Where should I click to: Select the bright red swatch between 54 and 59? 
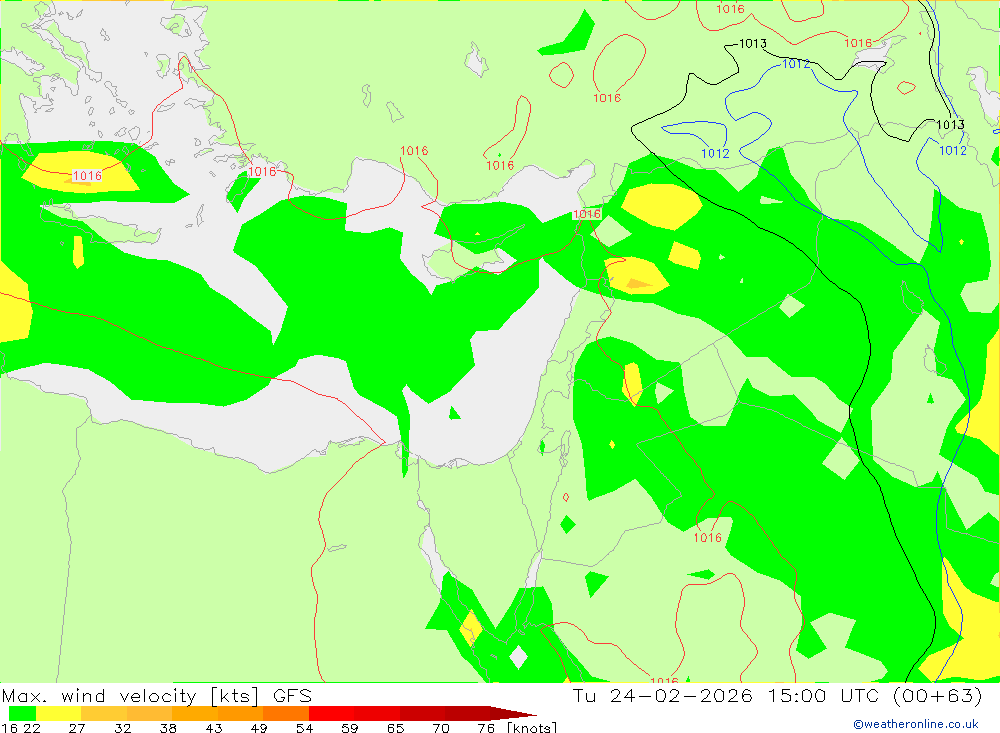pyautogui.click(x=332, y=713)
